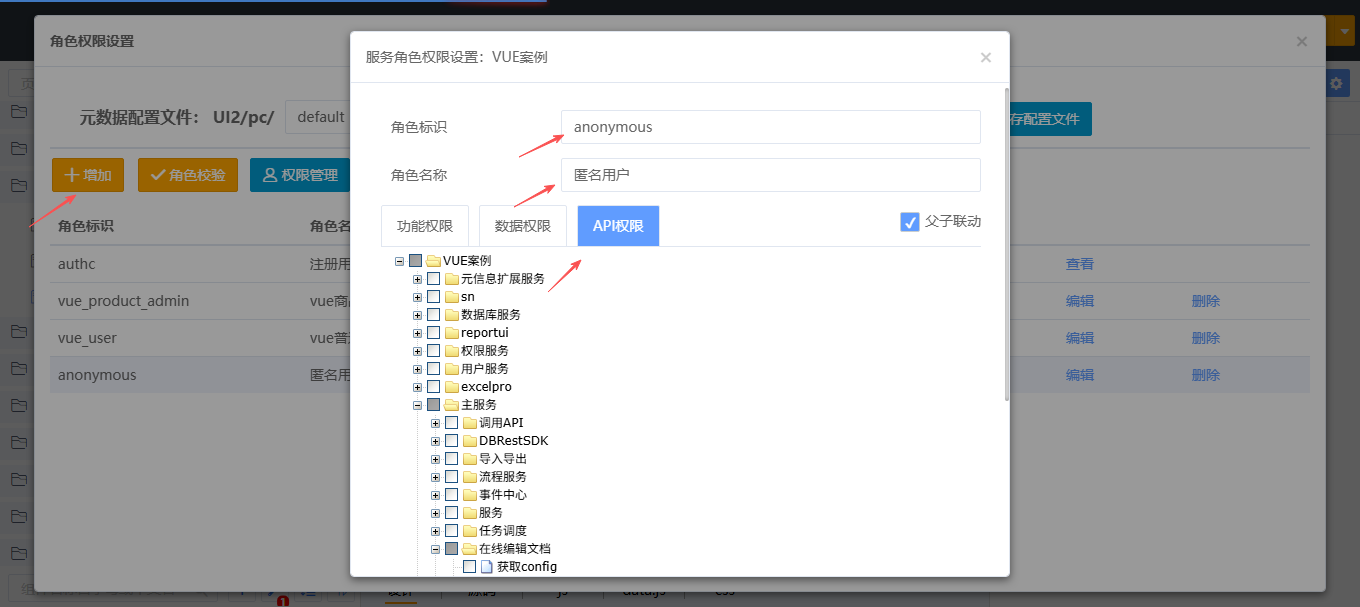Expand the 元信息扩展服务 tree node
This screenshot has width=1360, height=607.
[x=417, y=279]
